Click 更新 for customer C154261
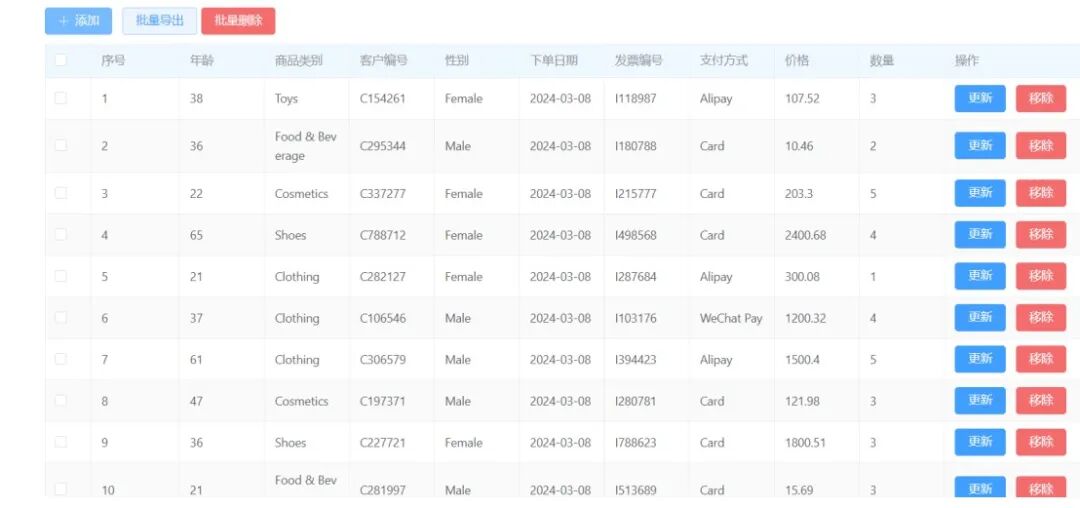Image resolution: width=1080 pixels, height=508 pixels. coord(979,98)
